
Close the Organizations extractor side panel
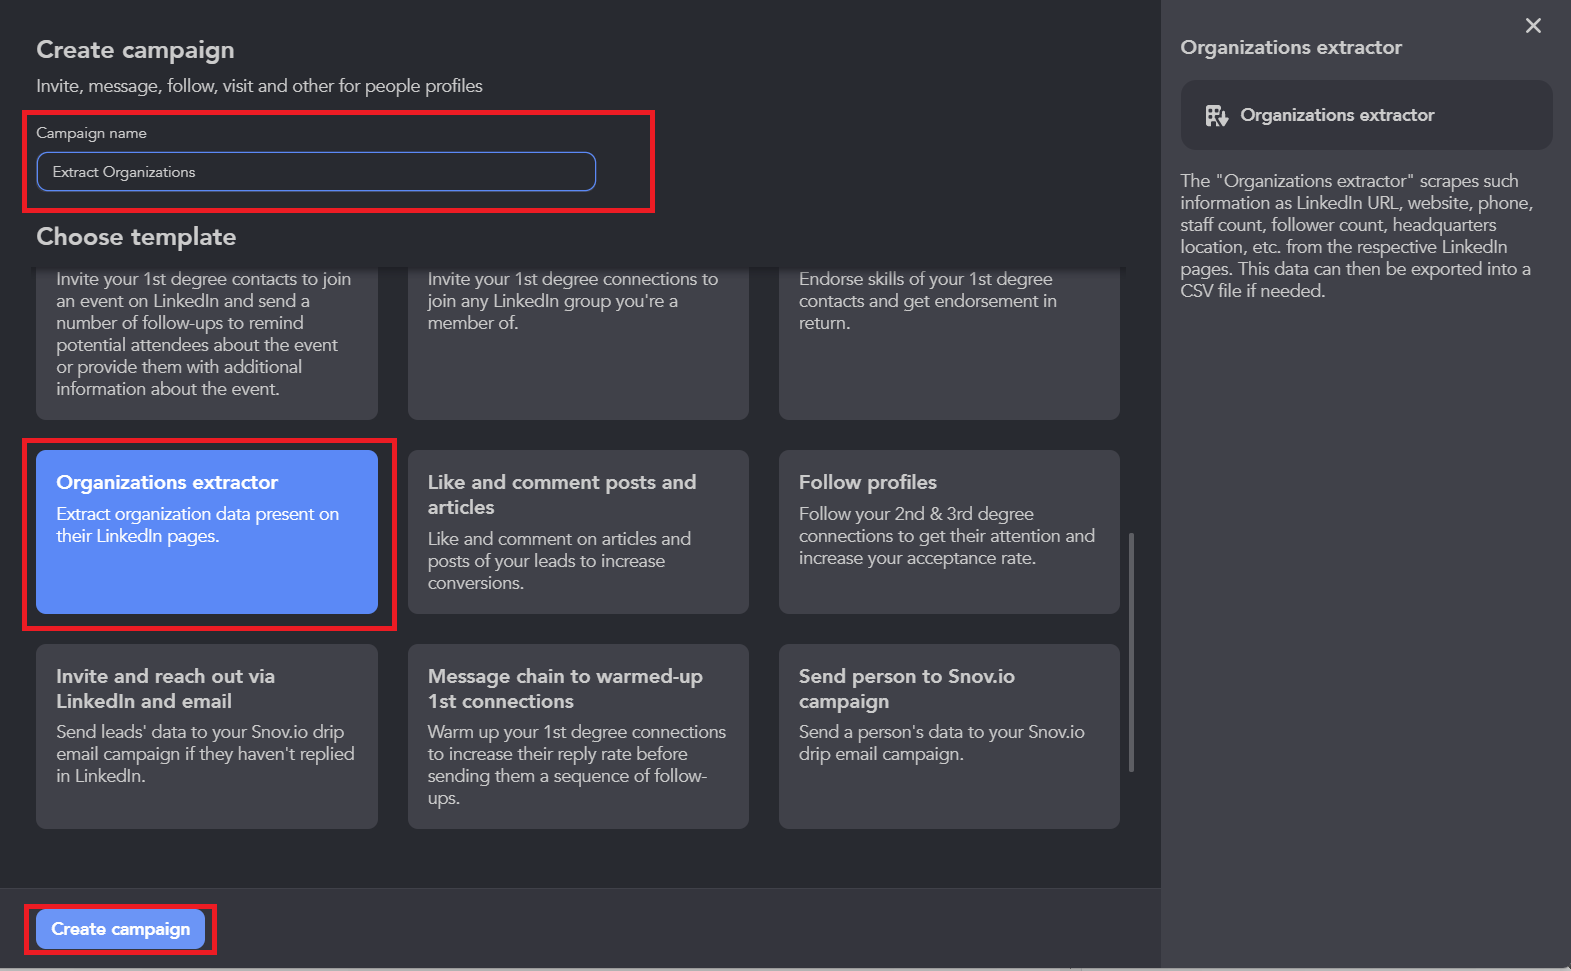point(1533,26)
